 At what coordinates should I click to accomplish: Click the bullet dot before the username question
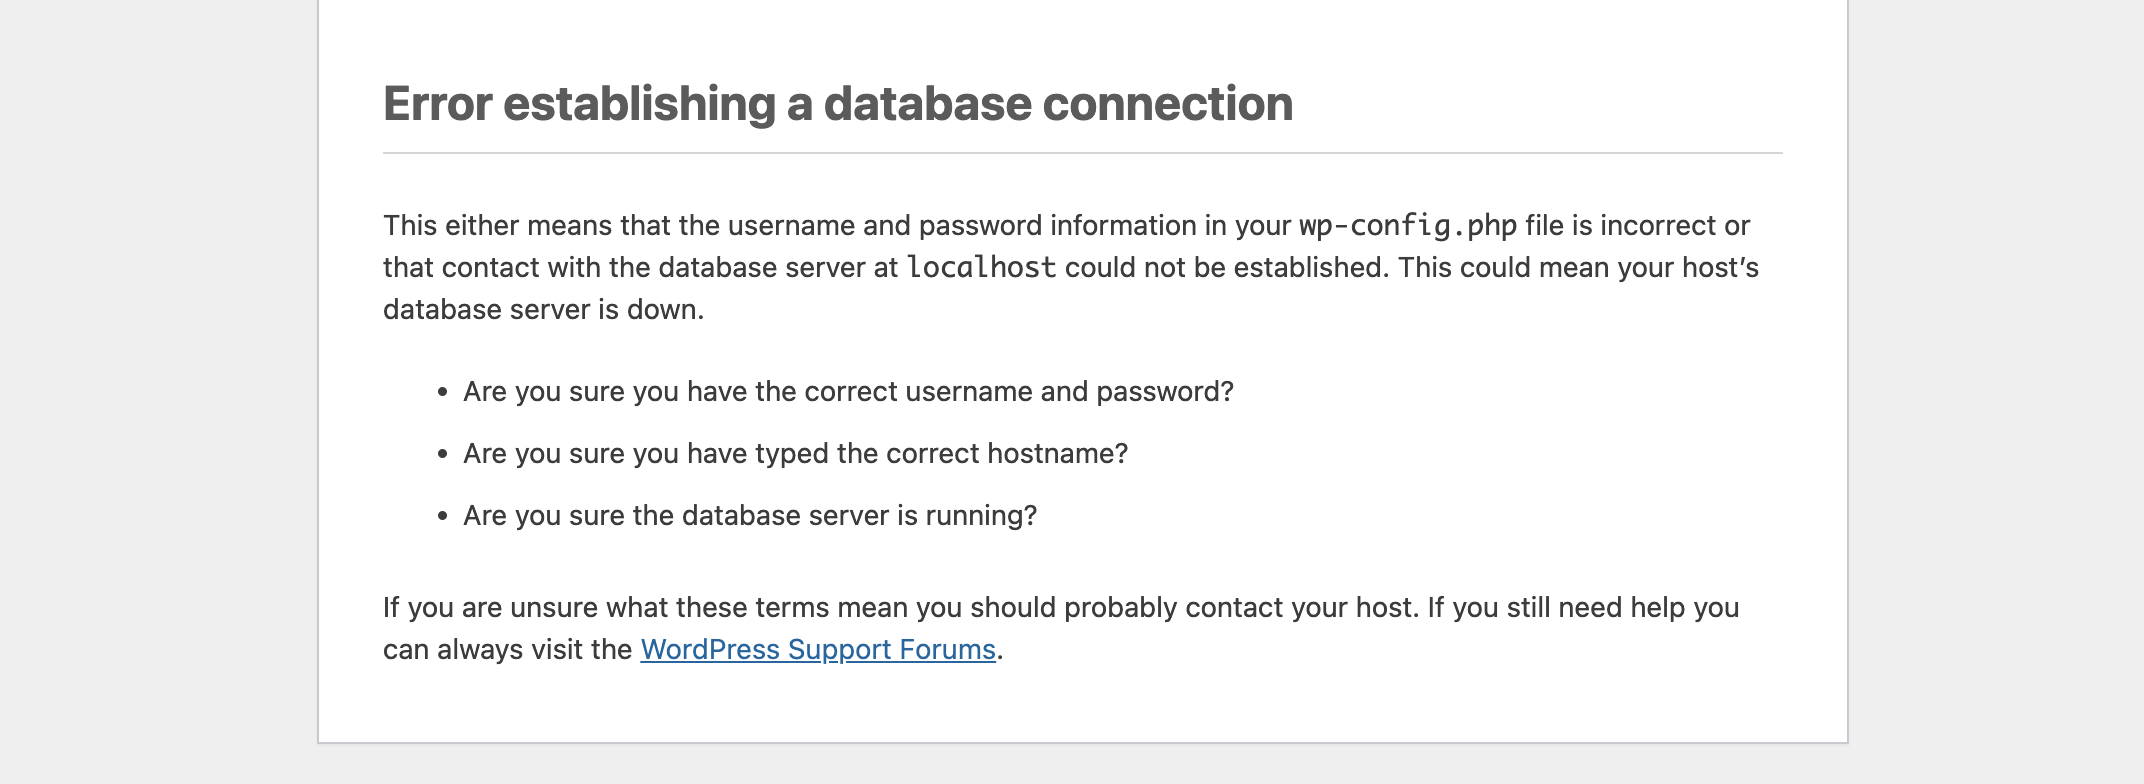coord(442,393)
